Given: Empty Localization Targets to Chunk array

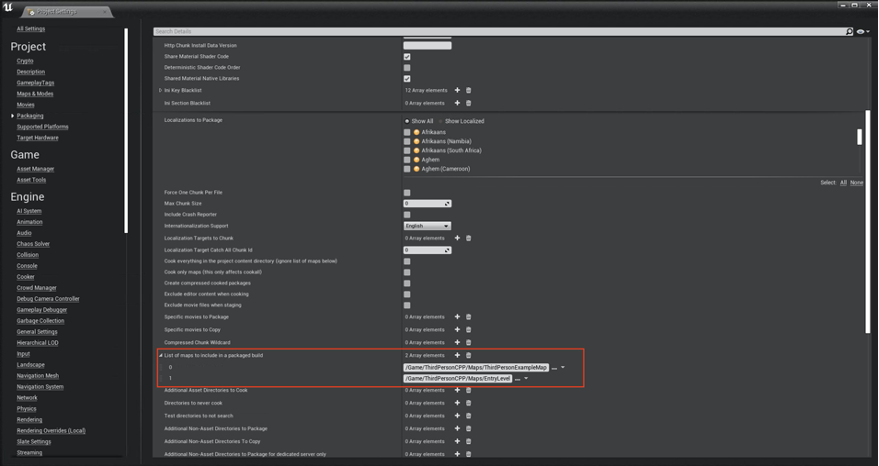Looking at the screenshot, I should tap(469, 238).
